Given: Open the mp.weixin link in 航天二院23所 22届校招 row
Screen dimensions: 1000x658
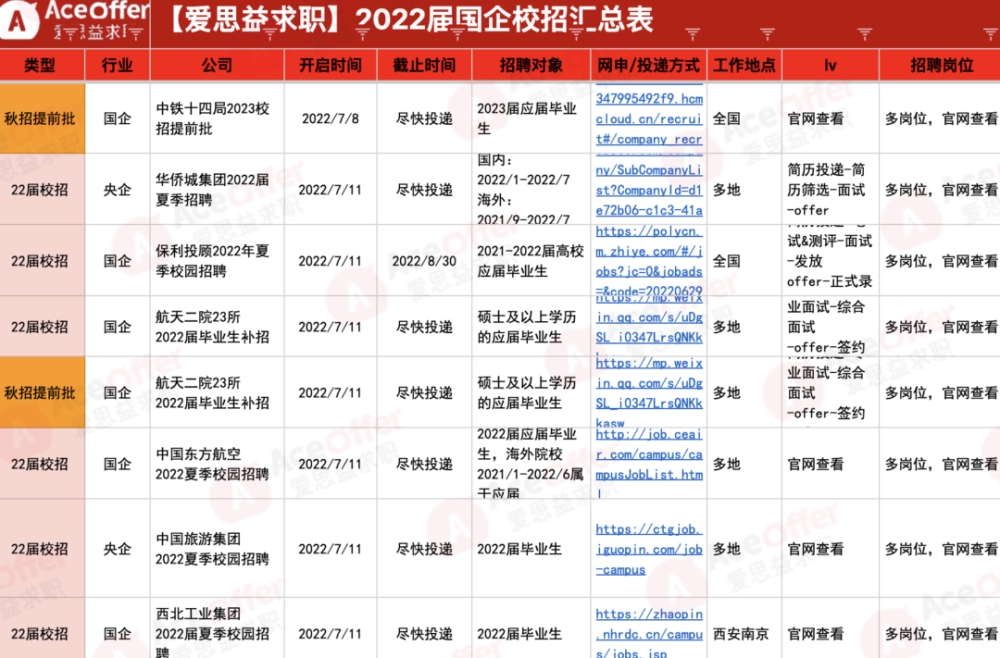Looking at the screenshot, I should [649, 326].
